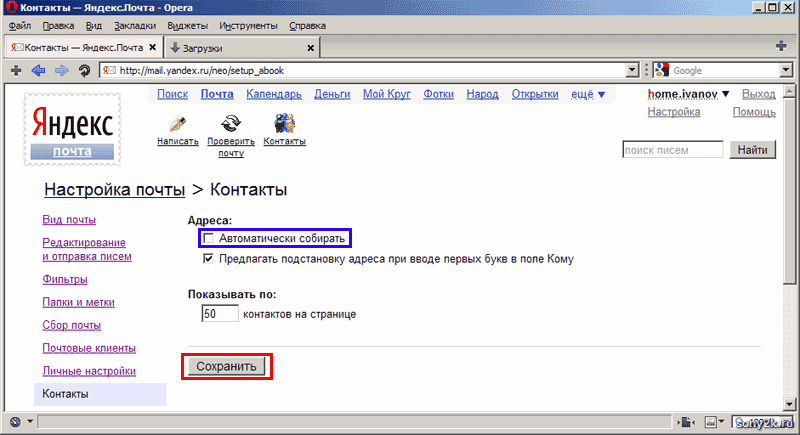The width and height of the screenshot is (800, 435).
Task: Click the Написать compose mail icon
Action: (178, 124)
